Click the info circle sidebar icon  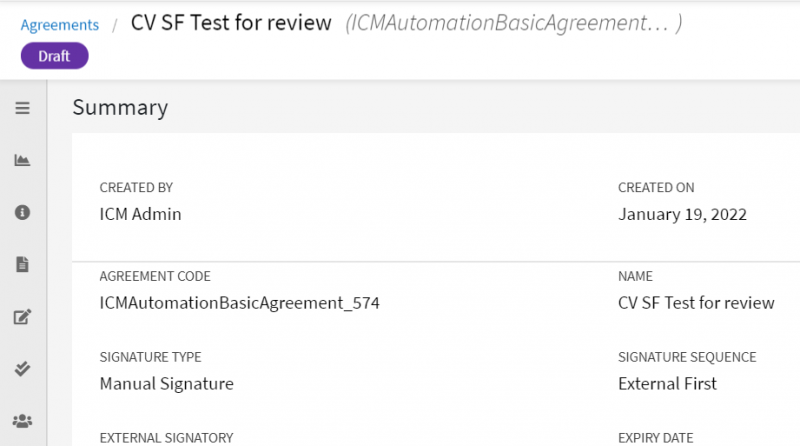22,212
